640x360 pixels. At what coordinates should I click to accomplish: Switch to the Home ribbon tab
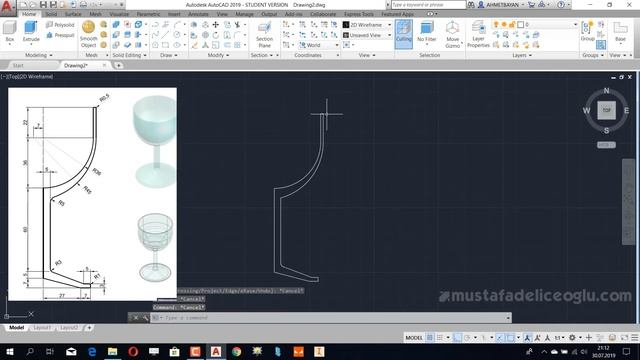click(x=29, y=14)
